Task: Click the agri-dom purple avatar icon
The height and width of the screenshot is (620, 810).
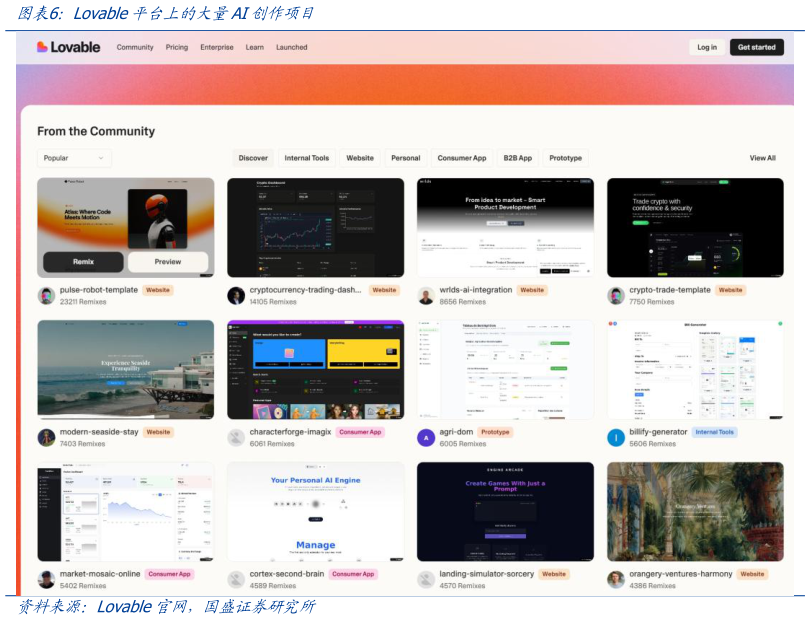Action: point(426,438)
